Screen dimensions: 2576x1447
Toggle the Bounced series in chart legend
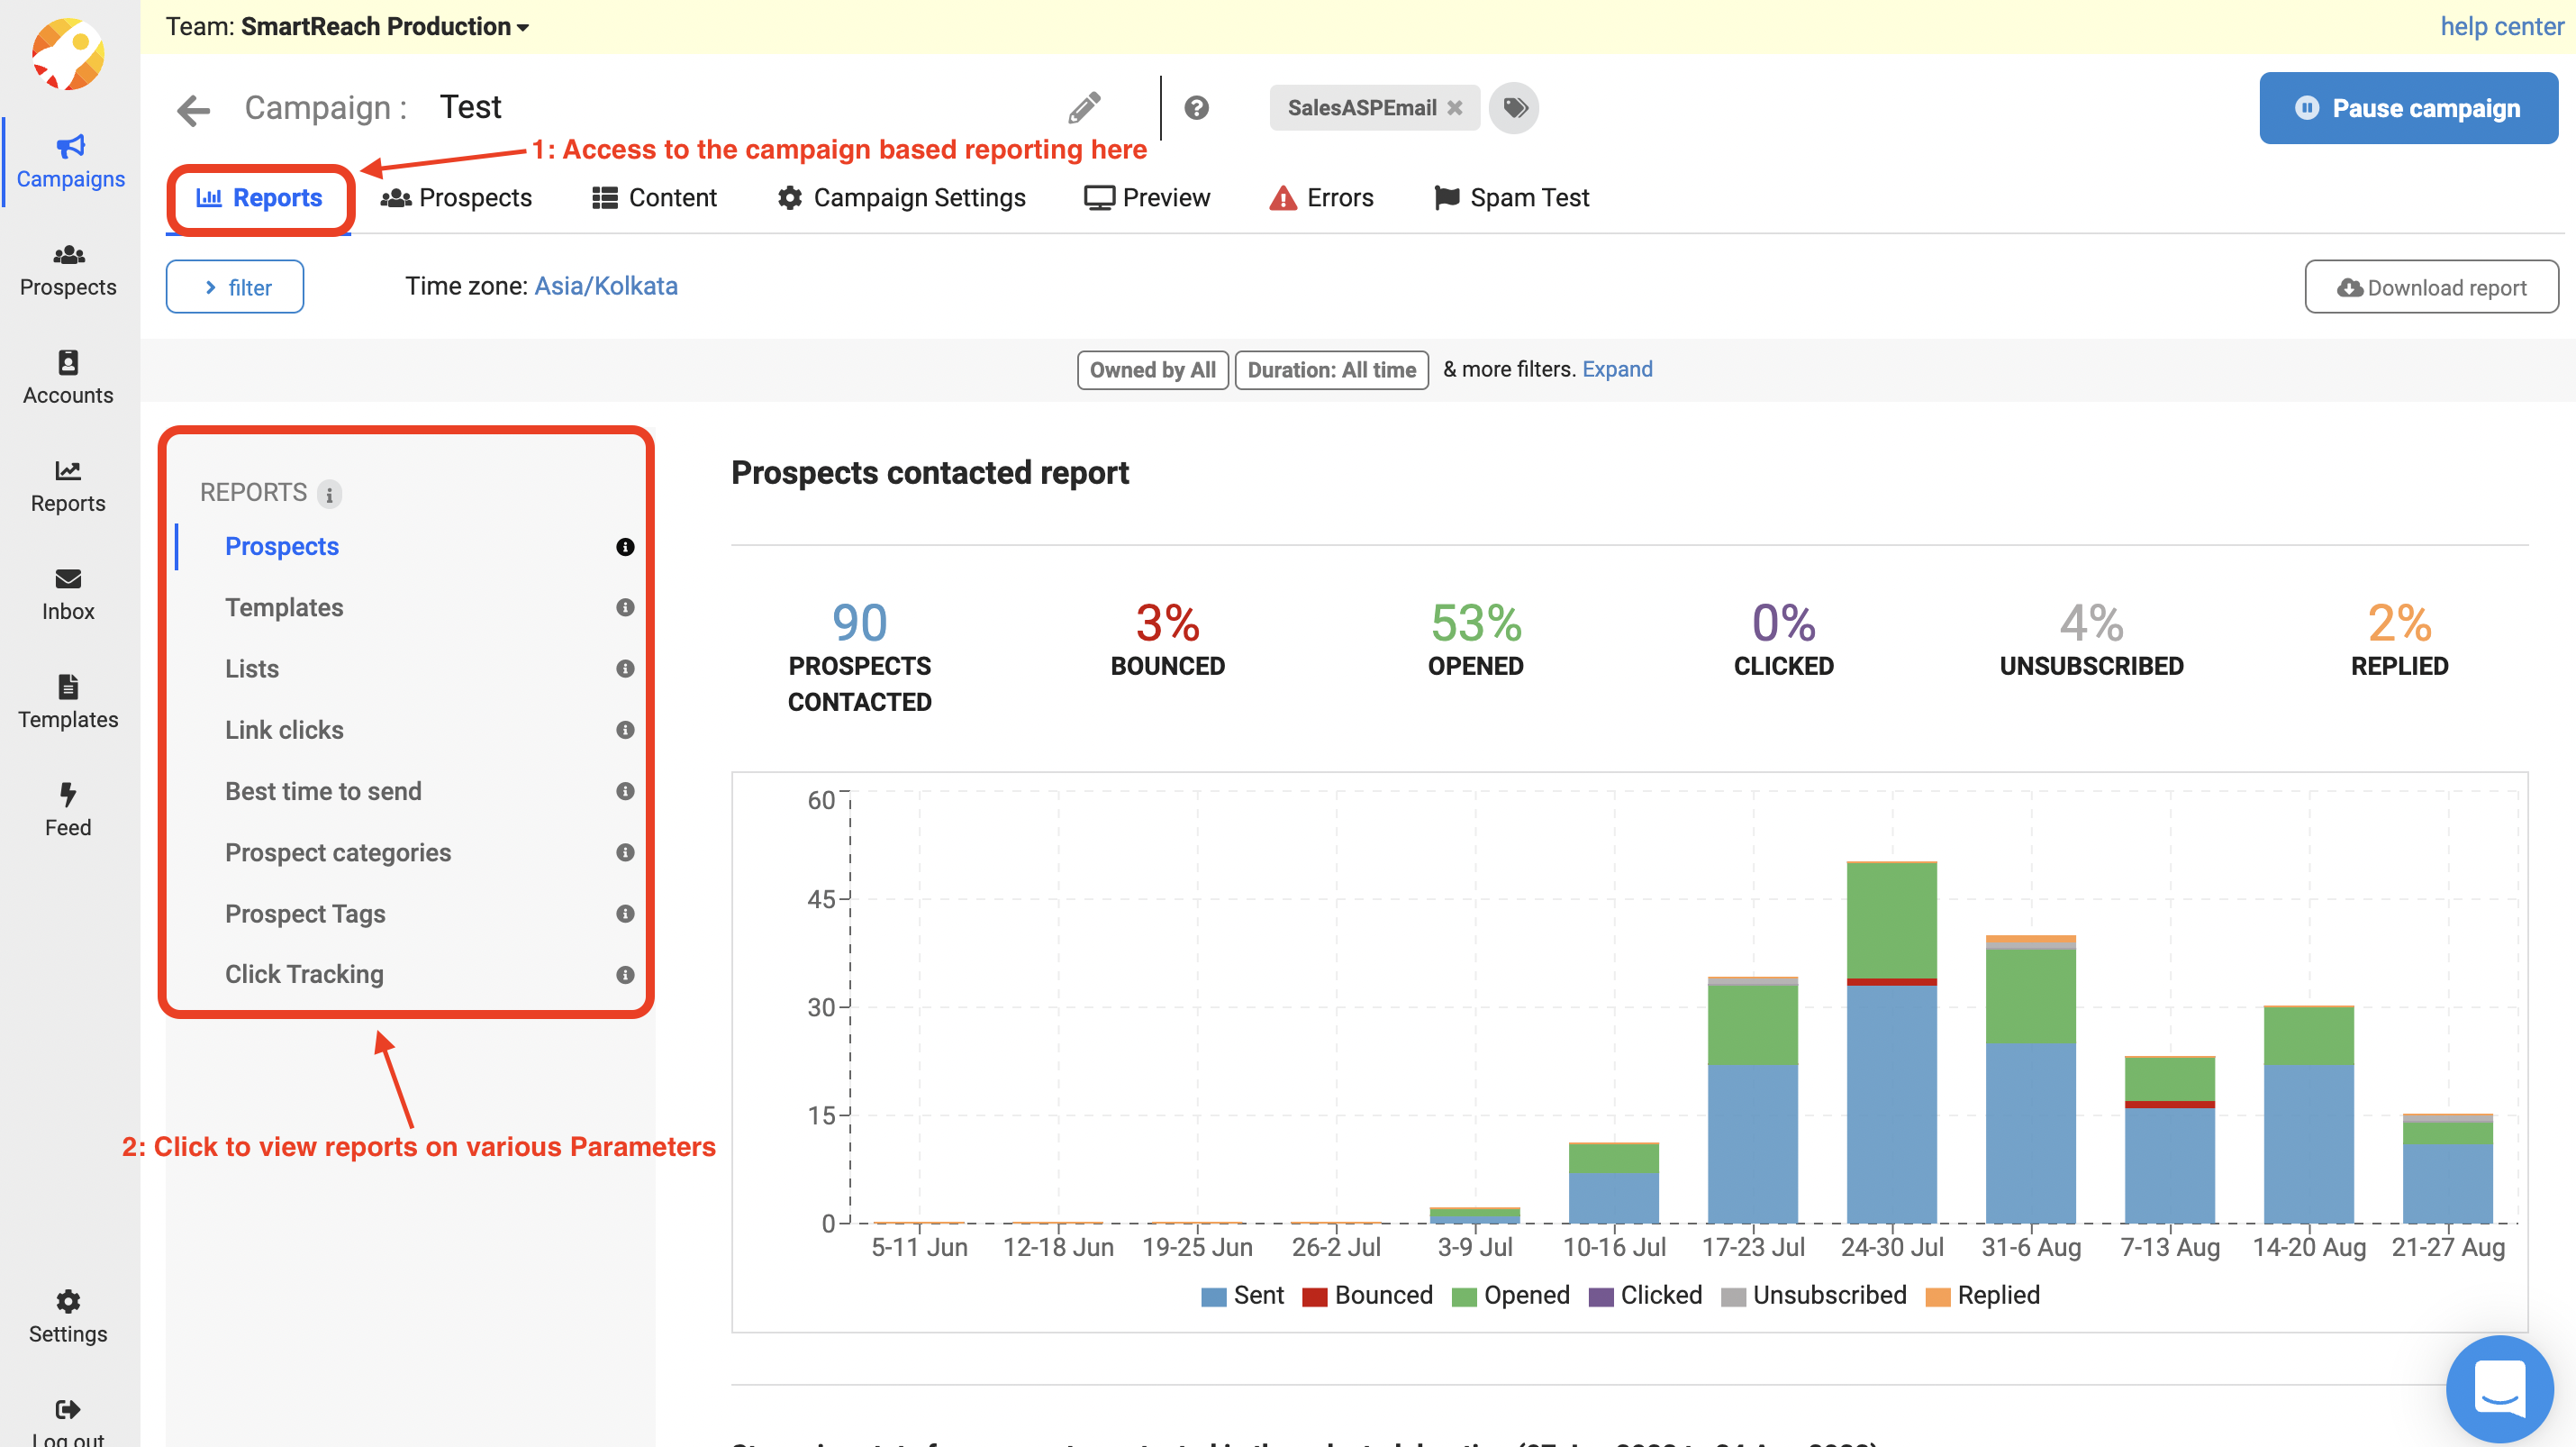tap(1367, 1295)
